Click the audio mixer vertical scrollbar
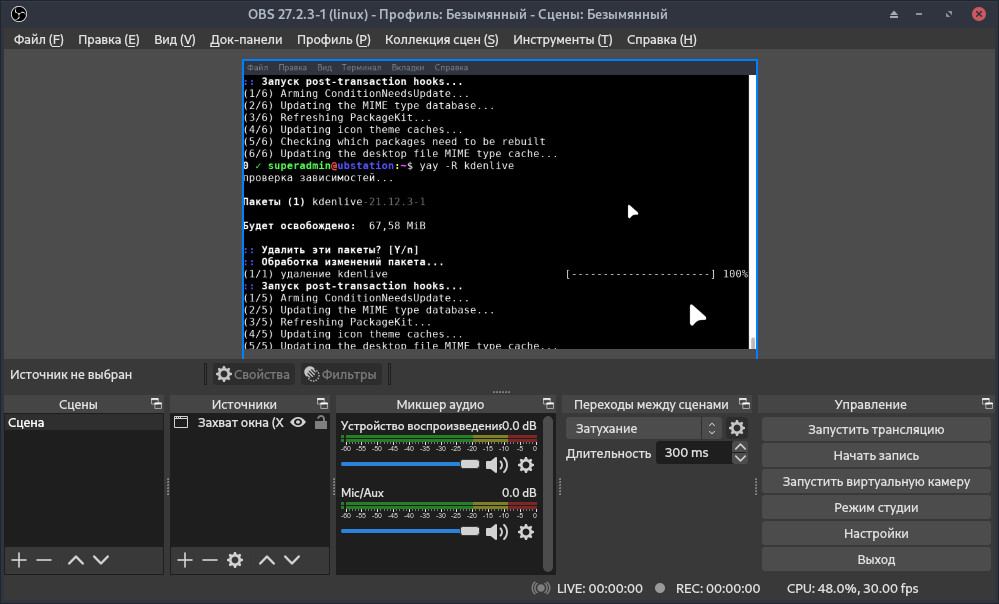Image resolution: width=999 pixels, height=604 pixels. [547, 494]
